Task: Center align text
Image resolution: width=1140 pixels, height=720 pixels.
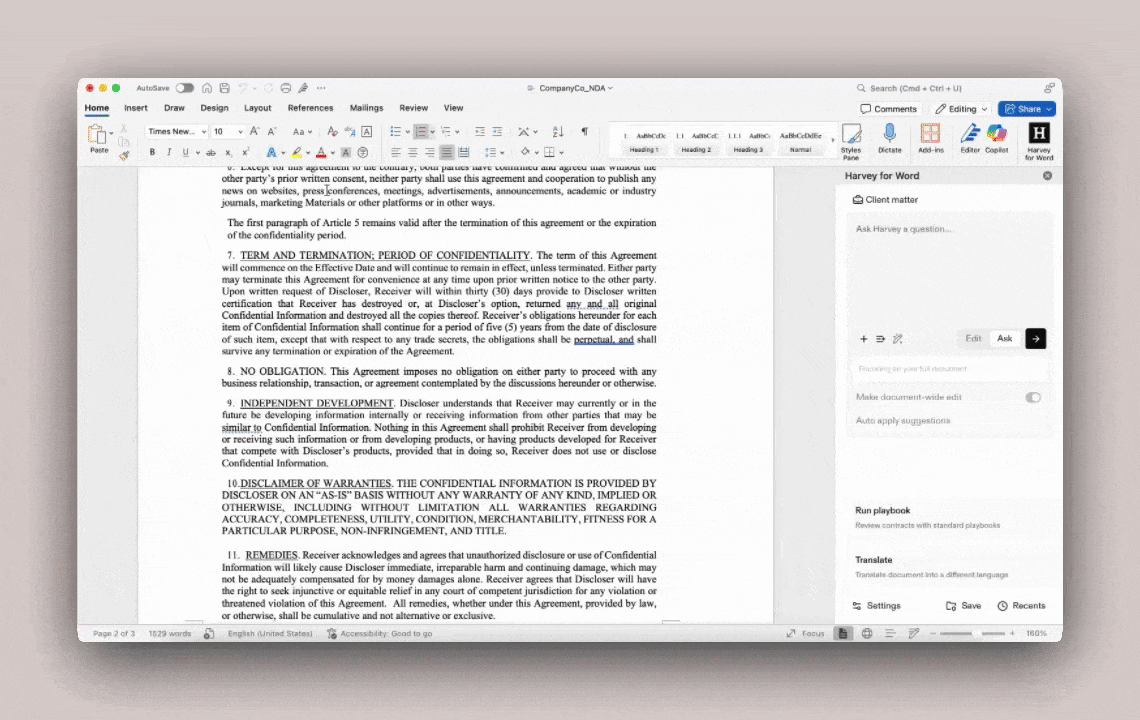Action: pos(412,152)
